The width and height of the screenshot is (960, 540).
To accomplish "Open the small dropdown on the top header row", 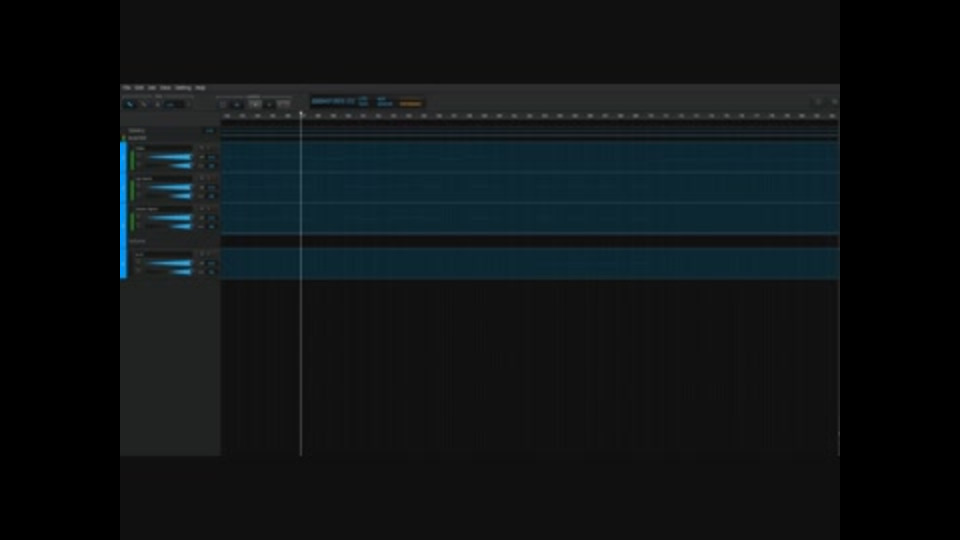I will (209, 130).
